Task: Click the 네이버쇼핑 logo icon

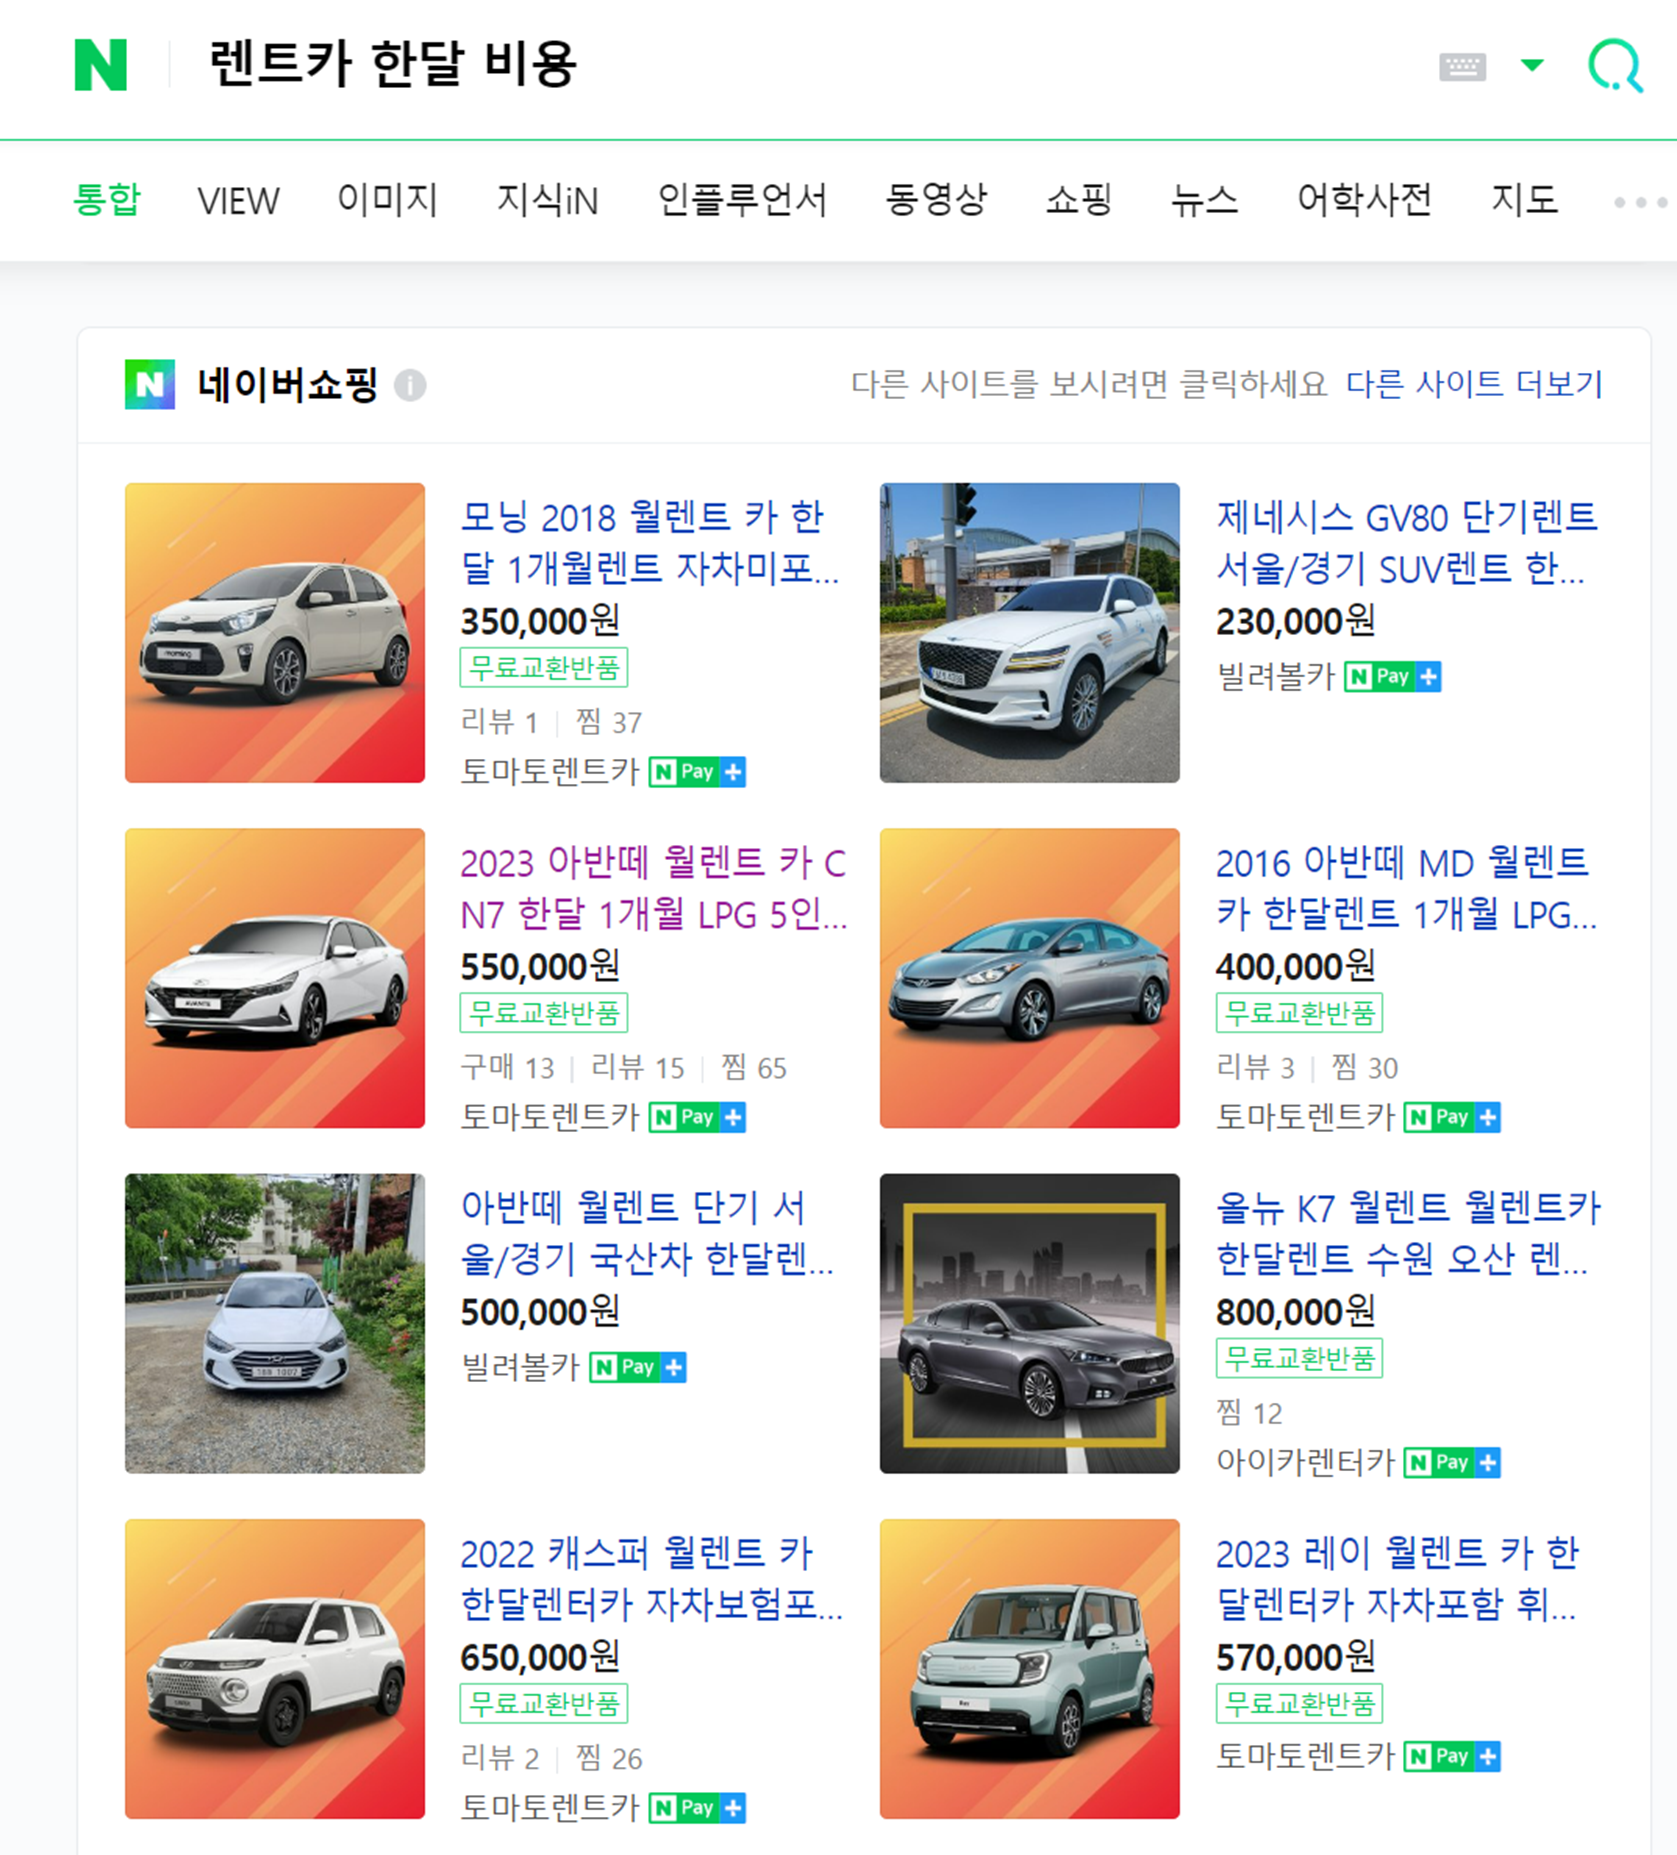Action: (x=150, y=384)
